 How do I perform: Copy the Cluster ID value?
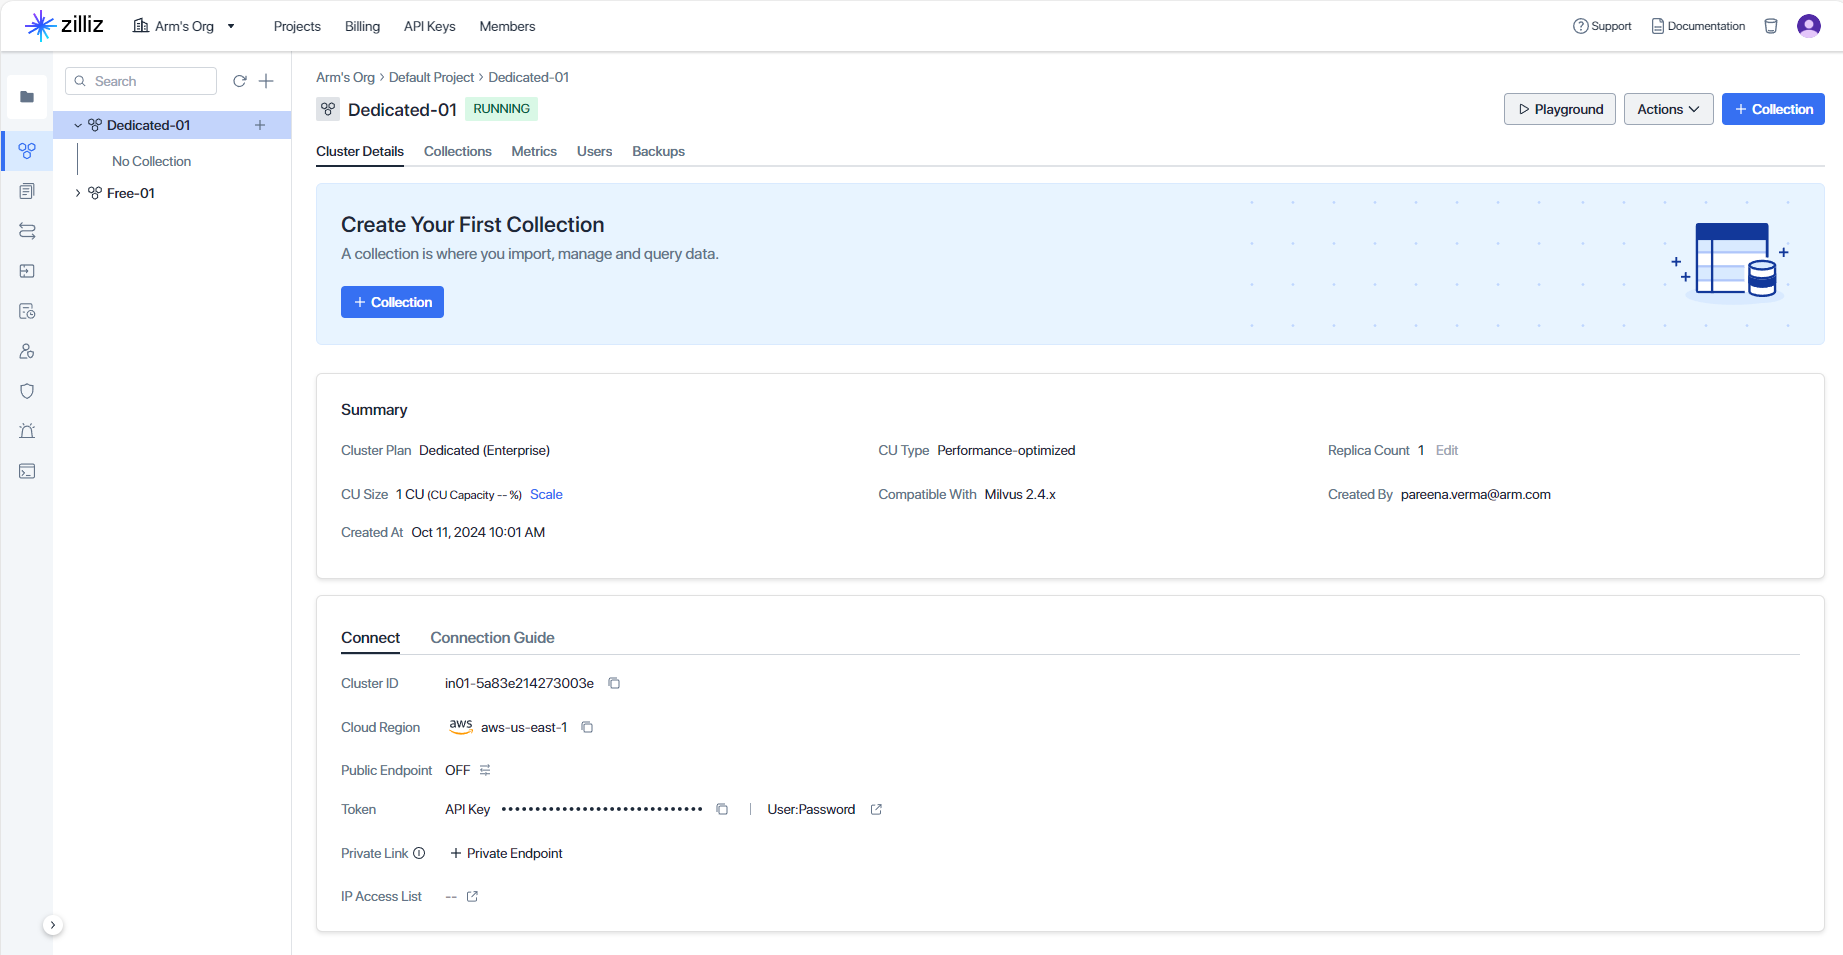click(614, 683)
